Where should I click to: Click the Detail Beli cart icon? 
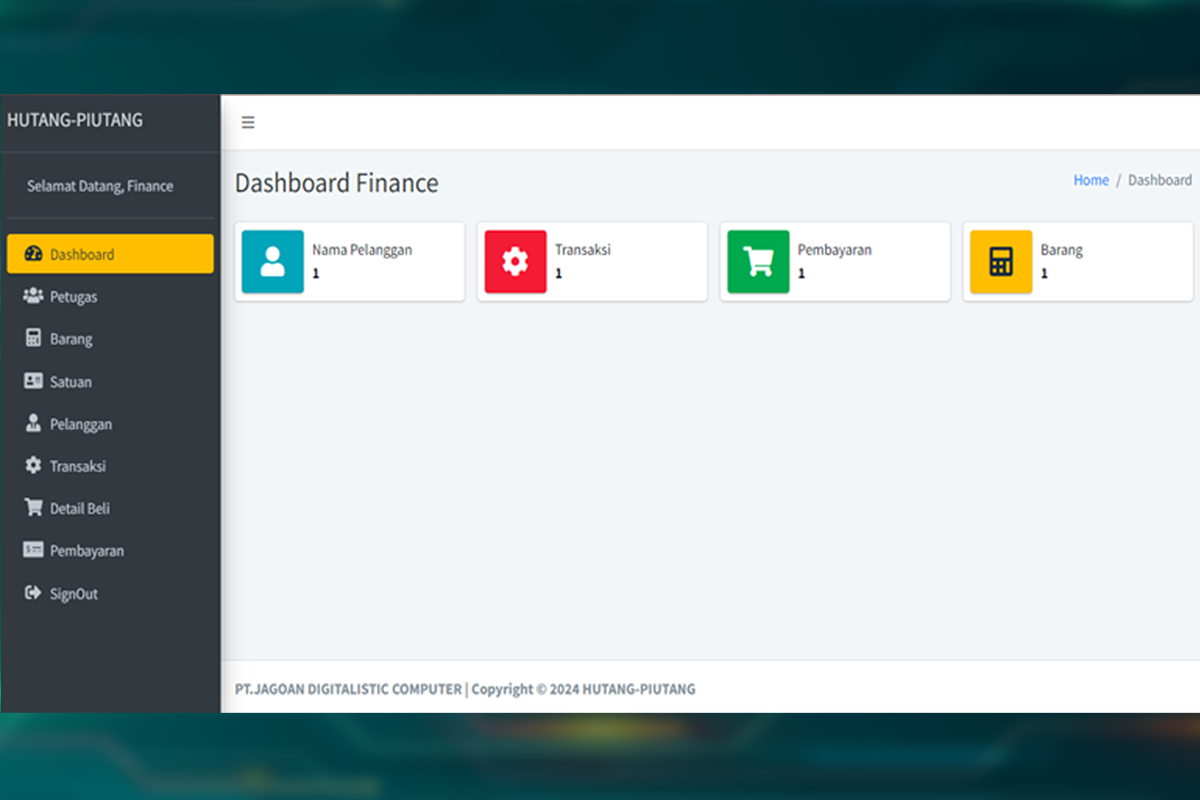tap(33, 509)
